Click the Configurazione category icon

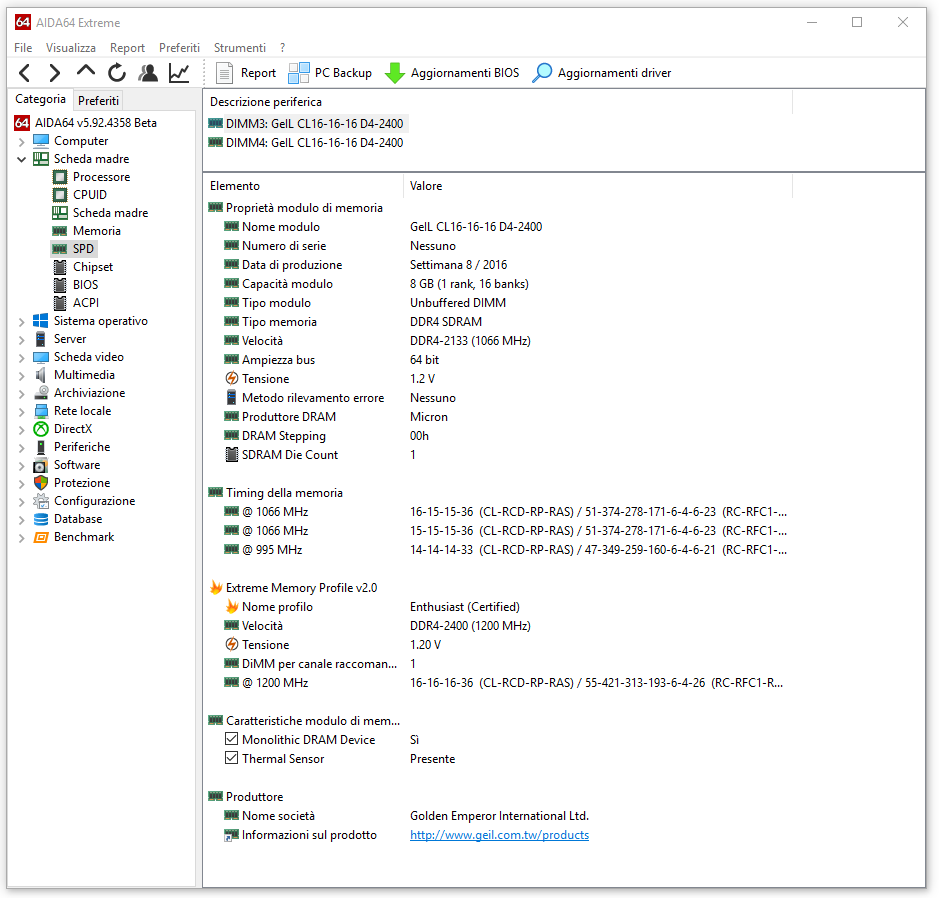pos(41,501)
